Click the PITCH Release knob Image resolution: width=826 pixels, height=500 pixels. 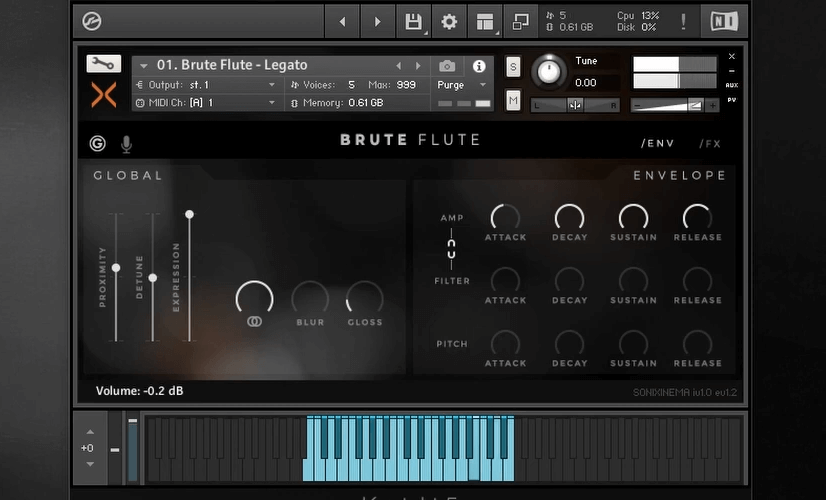click(697, 344)
